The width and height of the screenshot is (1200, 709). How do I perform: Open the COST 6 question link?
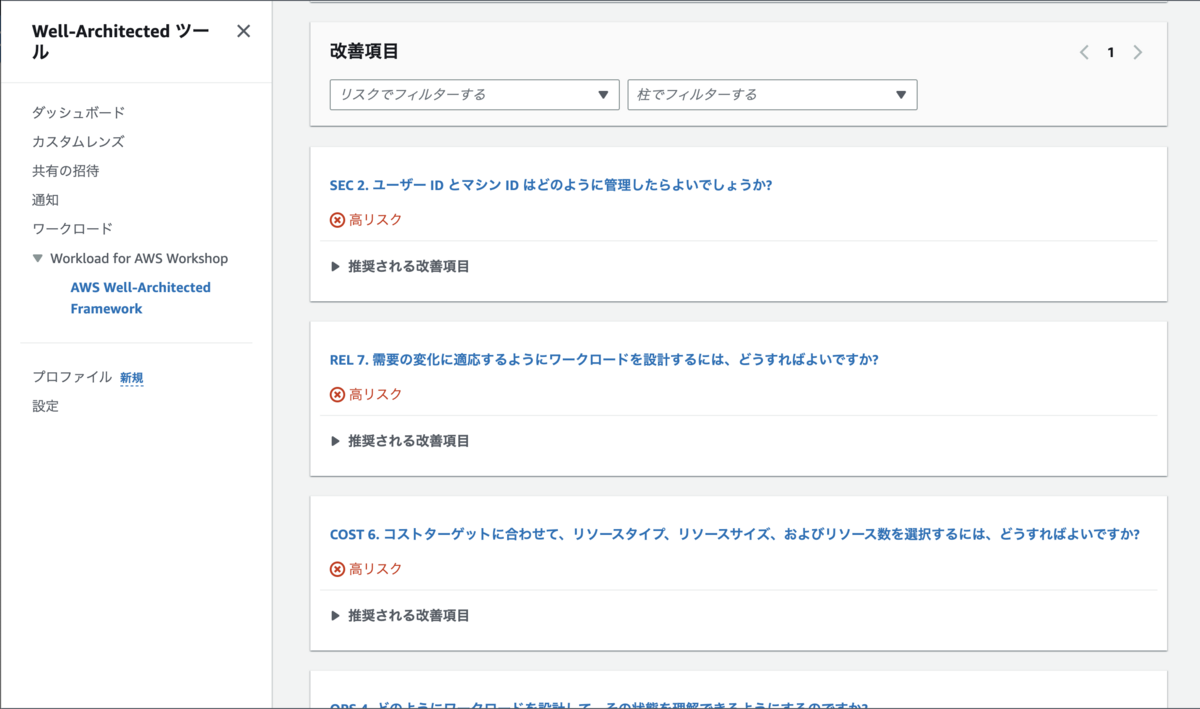click(x=734, y=534)
